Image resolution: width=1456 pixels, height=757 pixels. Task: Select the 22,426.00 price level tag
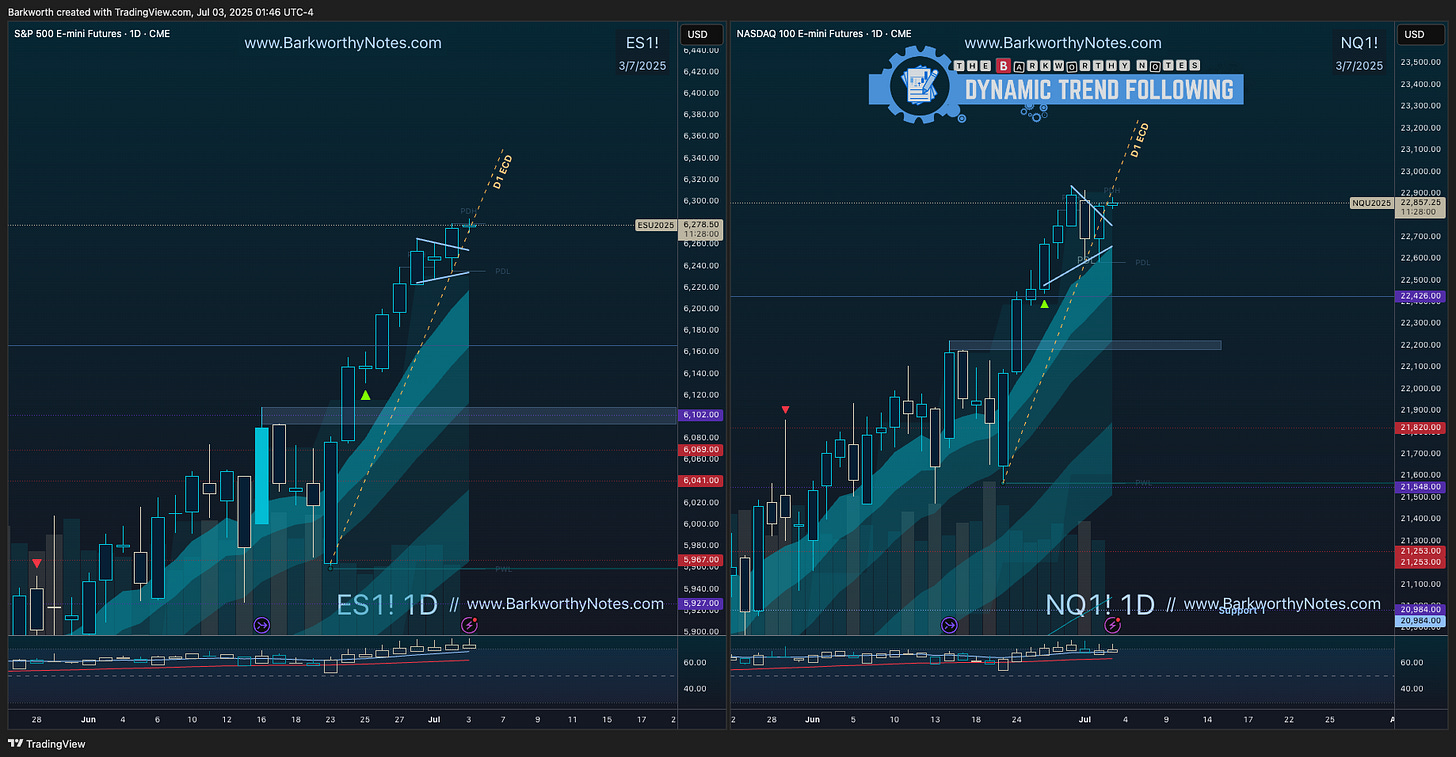tap(1421, 296)
